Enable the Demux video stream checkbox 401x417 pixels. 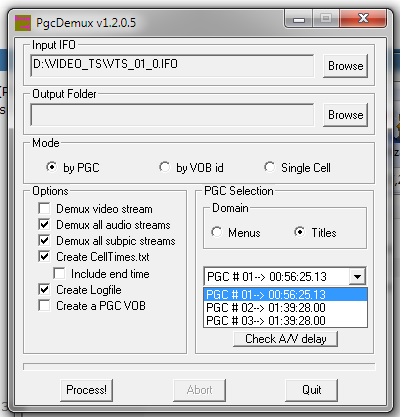(44, 209)
